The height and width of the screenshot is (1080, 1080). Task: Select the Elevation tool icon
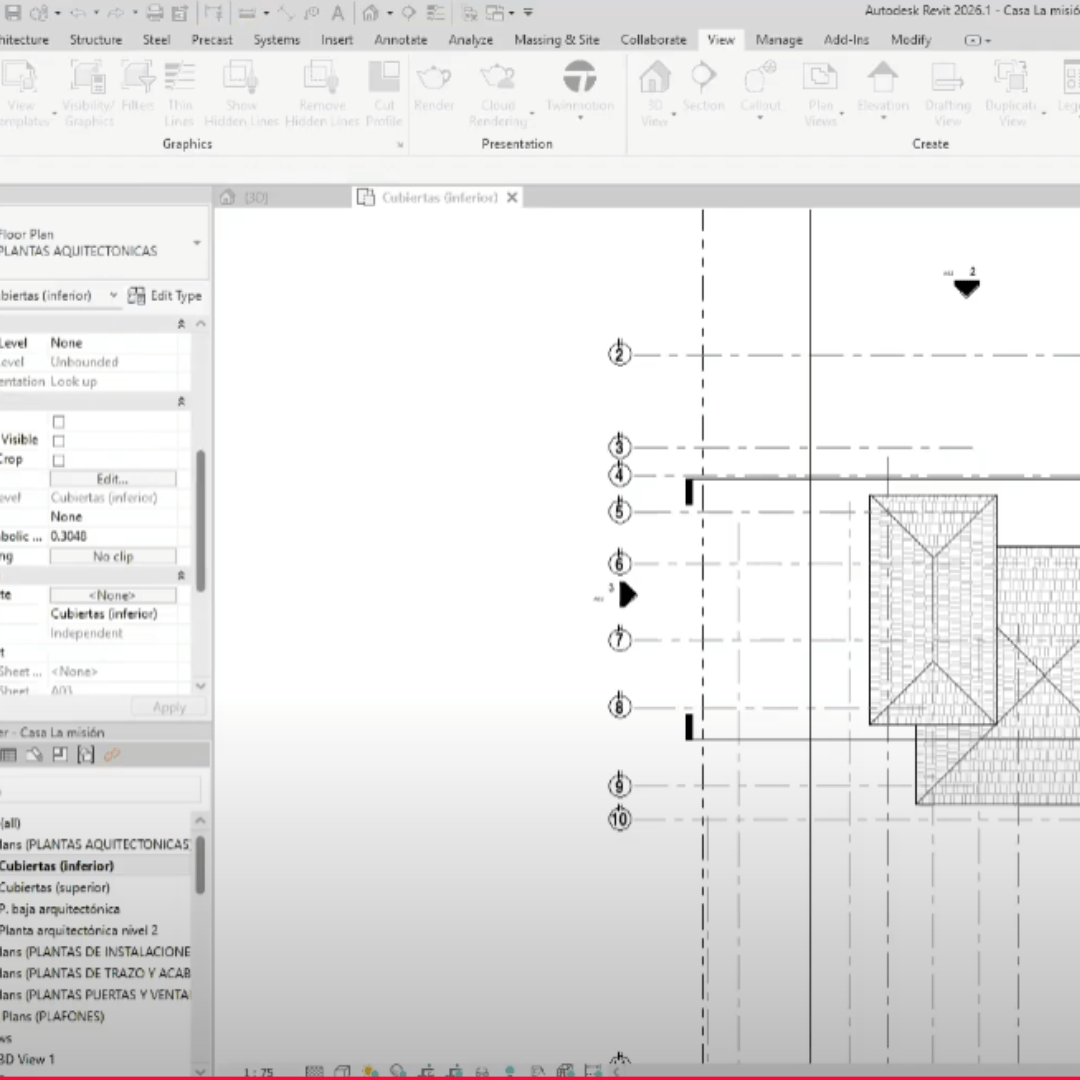[x=882, y=78]
